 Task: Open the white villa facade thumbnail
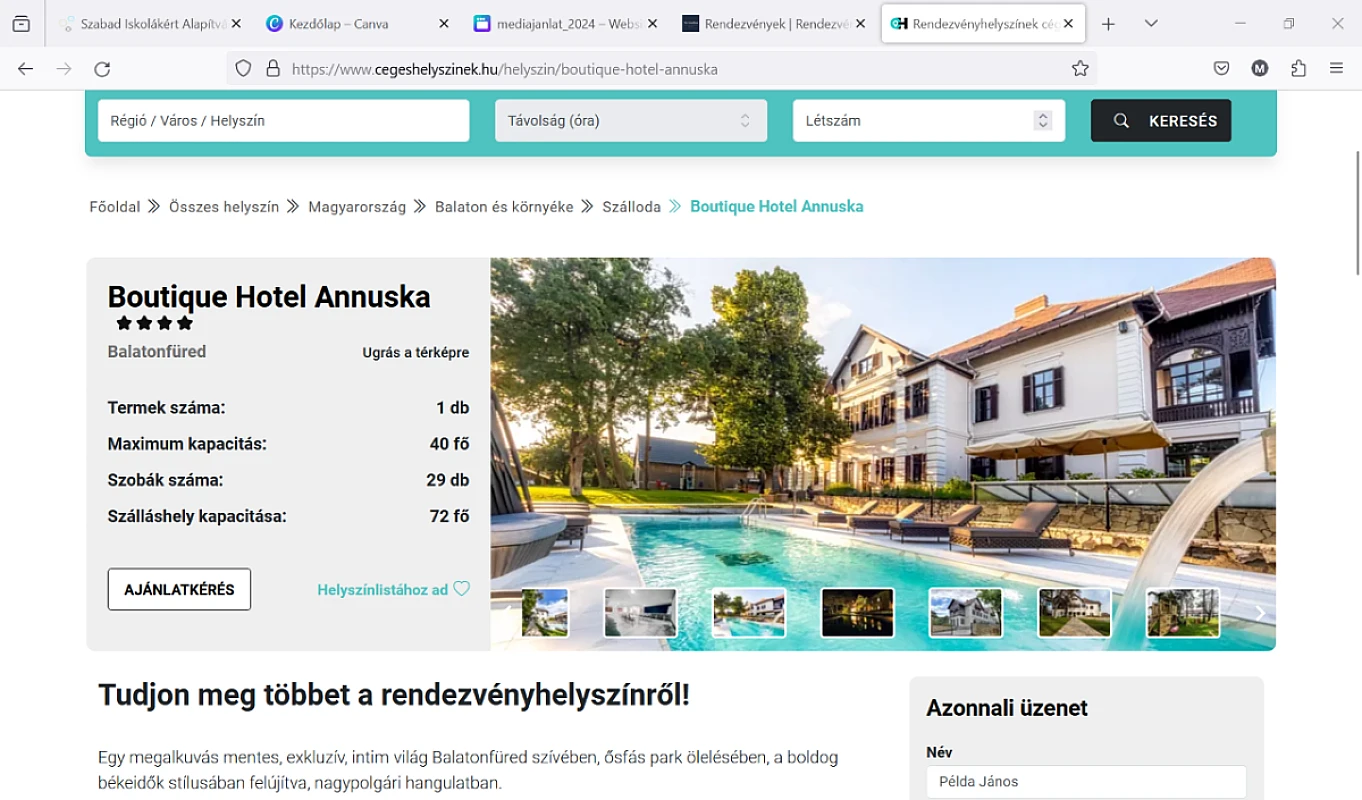[x=965, y=612]
